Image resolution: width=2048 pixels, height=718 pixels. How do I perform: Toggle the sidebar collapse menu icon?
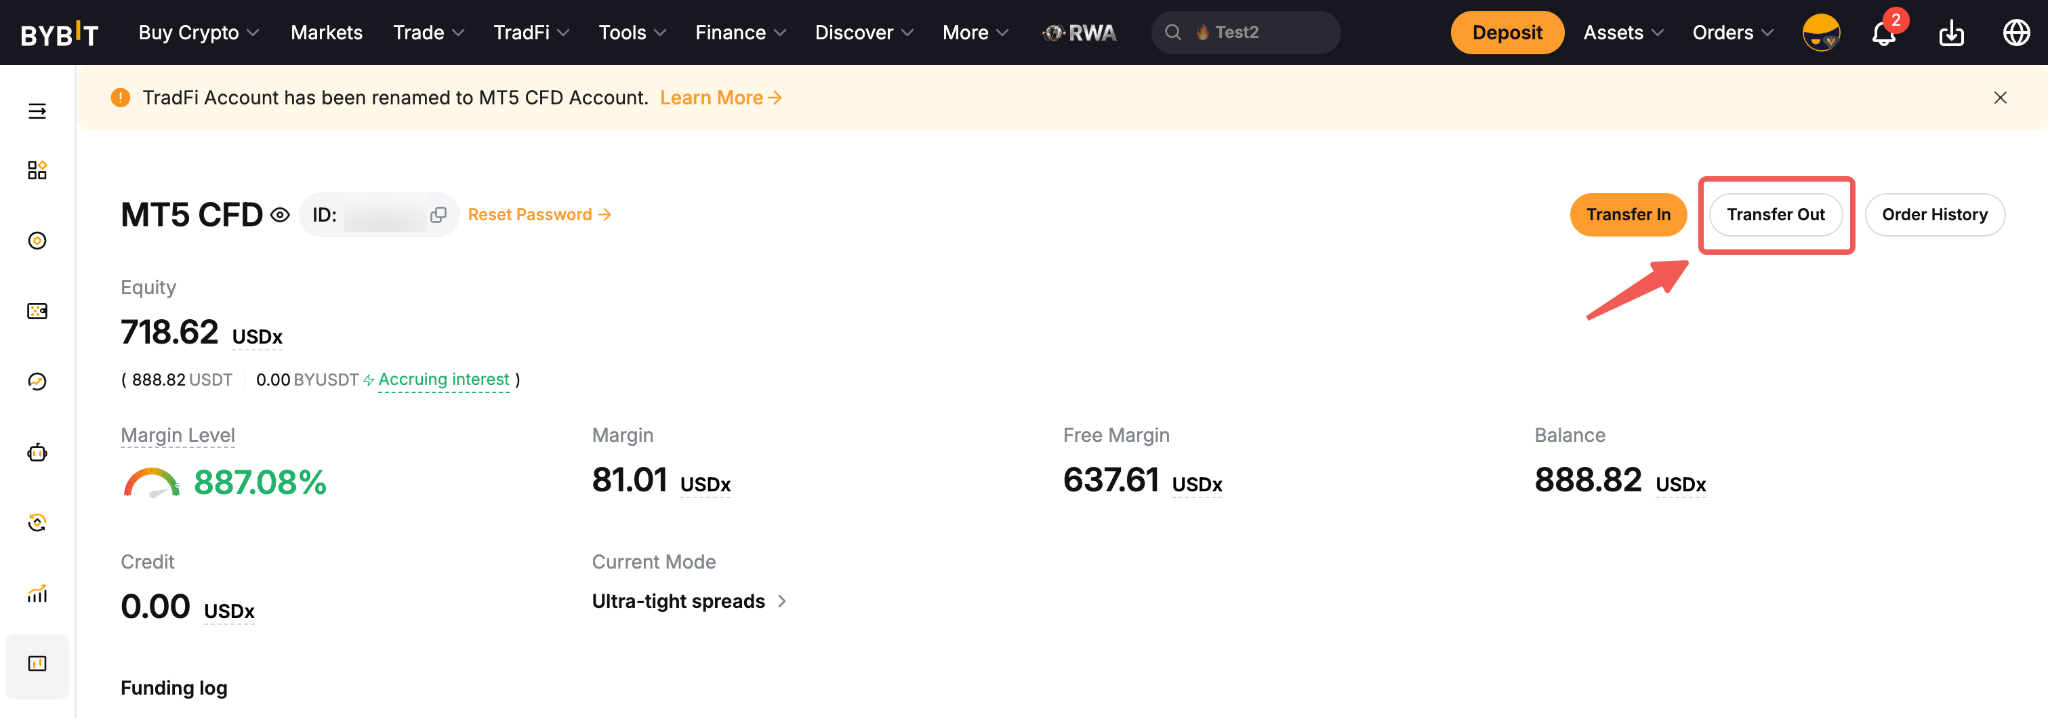(x=37, y=111)
